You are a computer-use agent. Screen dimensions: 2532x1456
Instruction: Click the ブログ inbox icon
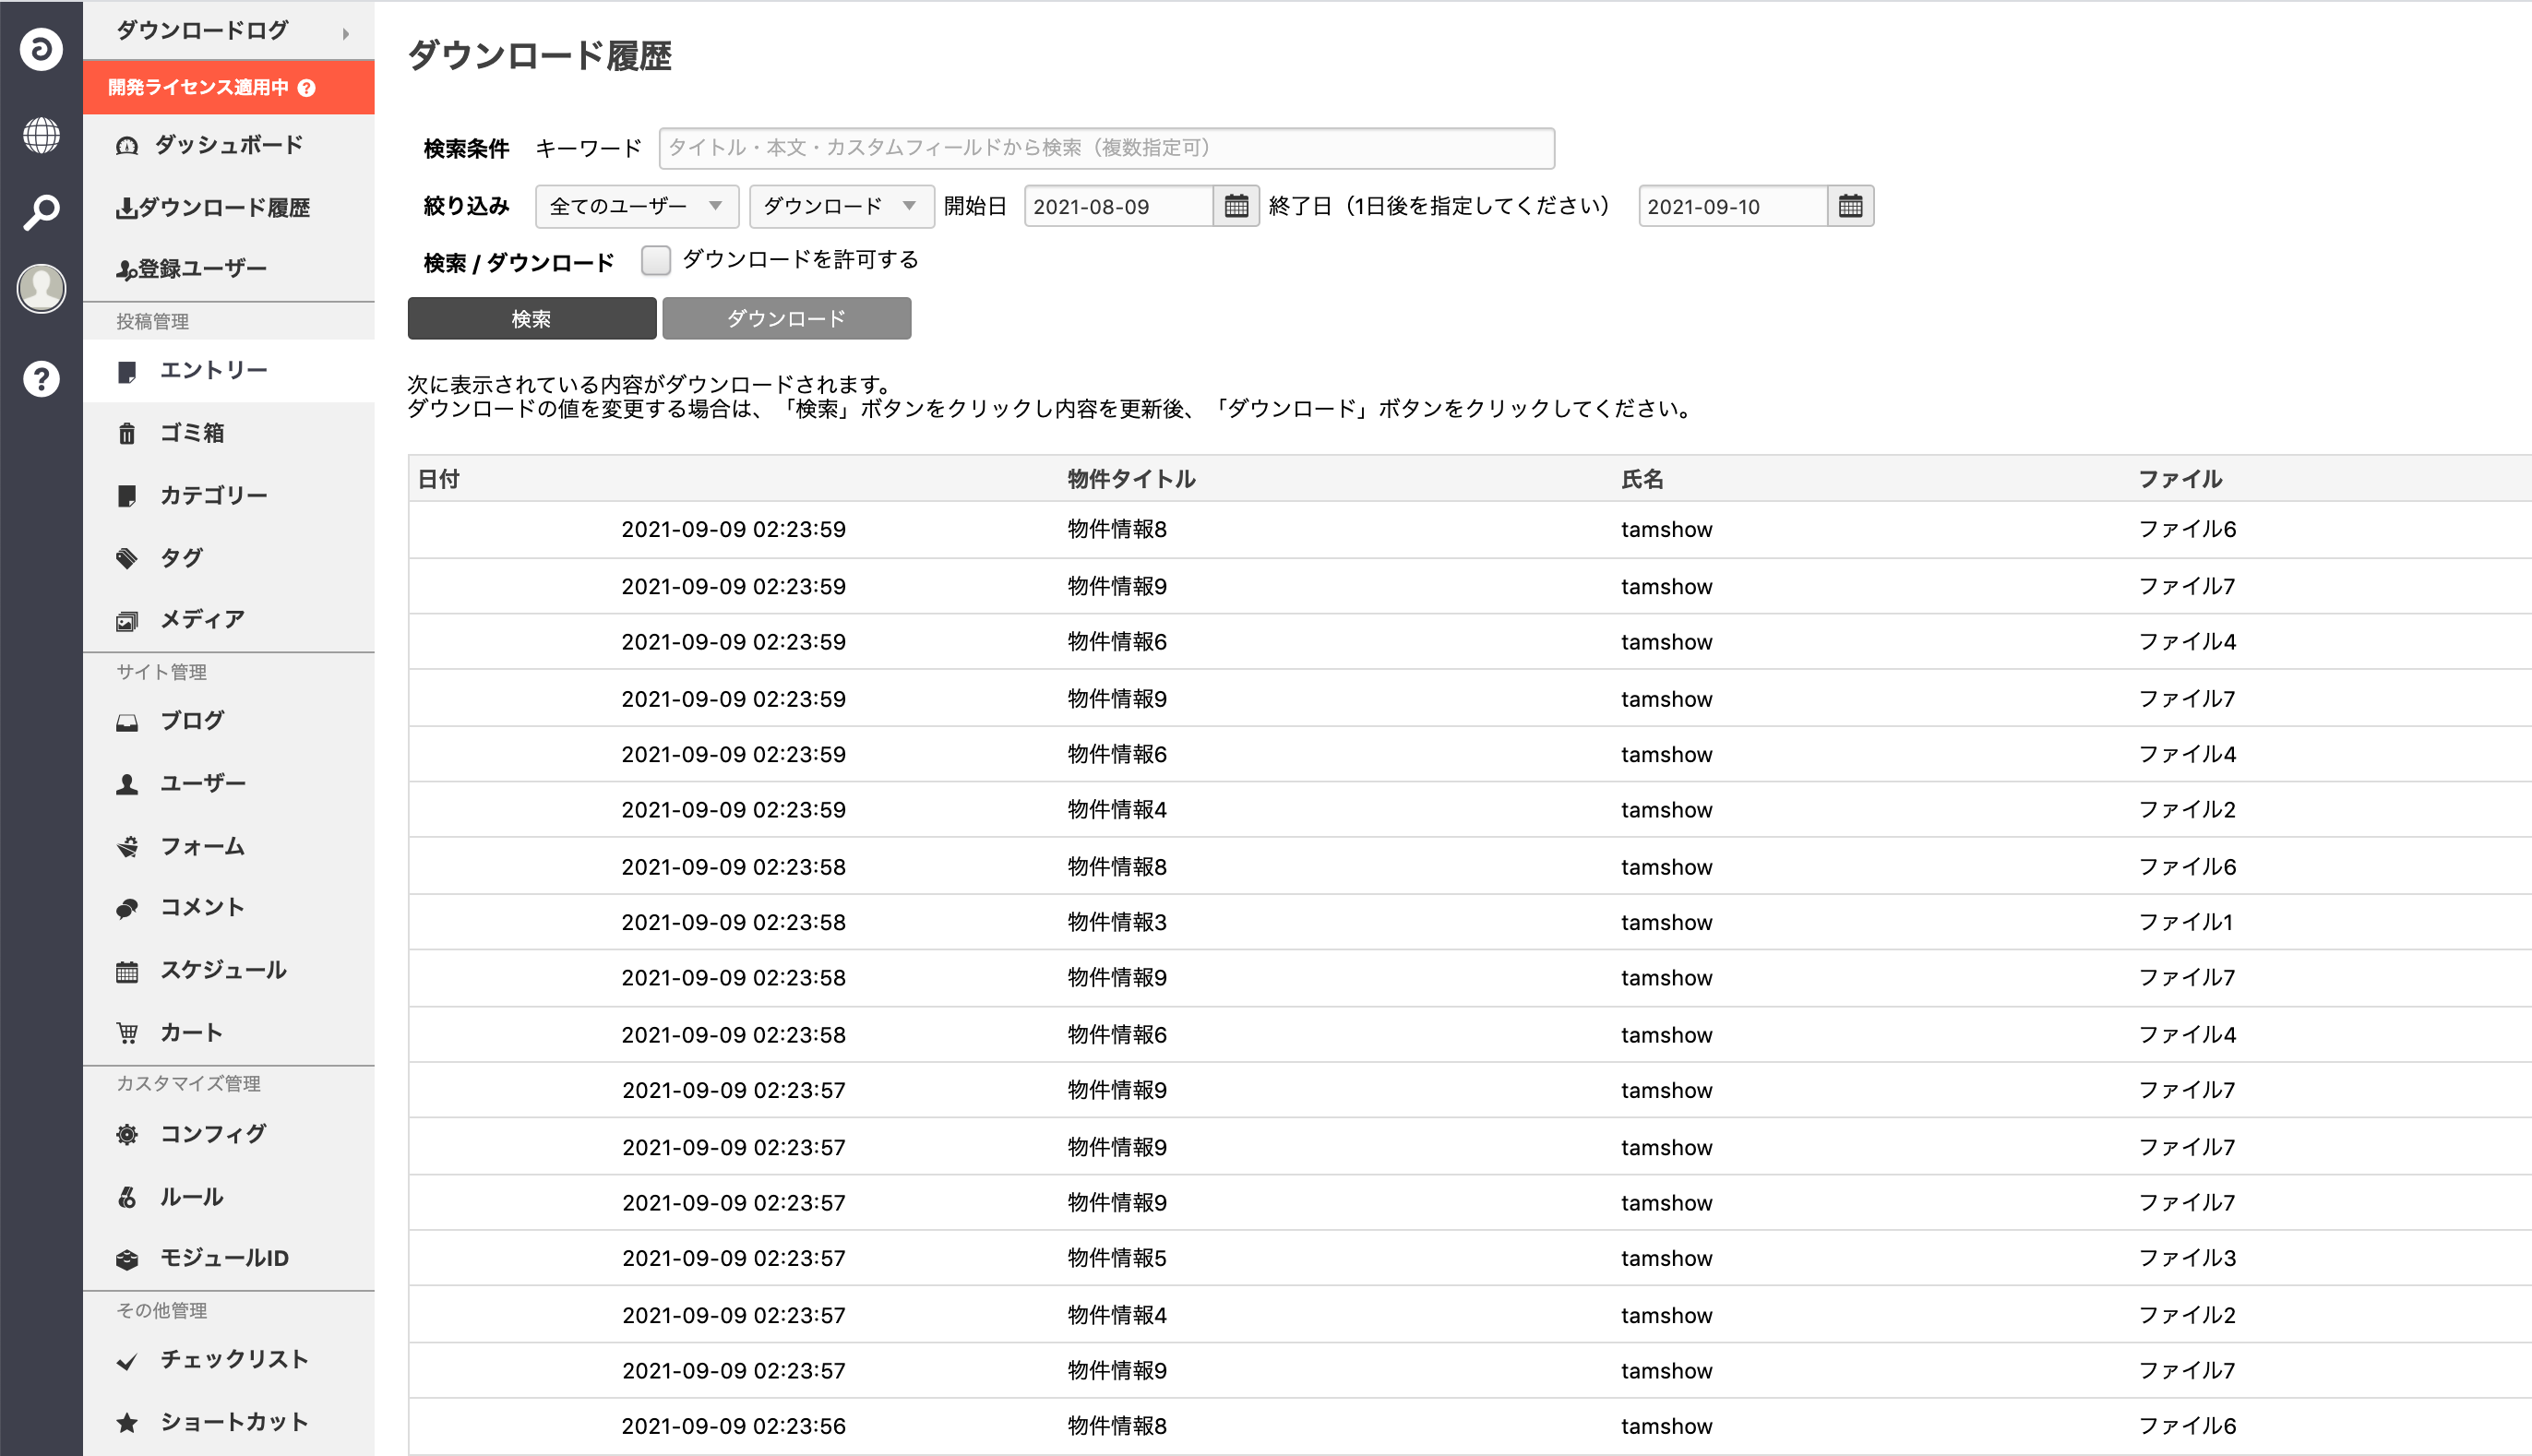pyautogui.click(x=127, y=722)
